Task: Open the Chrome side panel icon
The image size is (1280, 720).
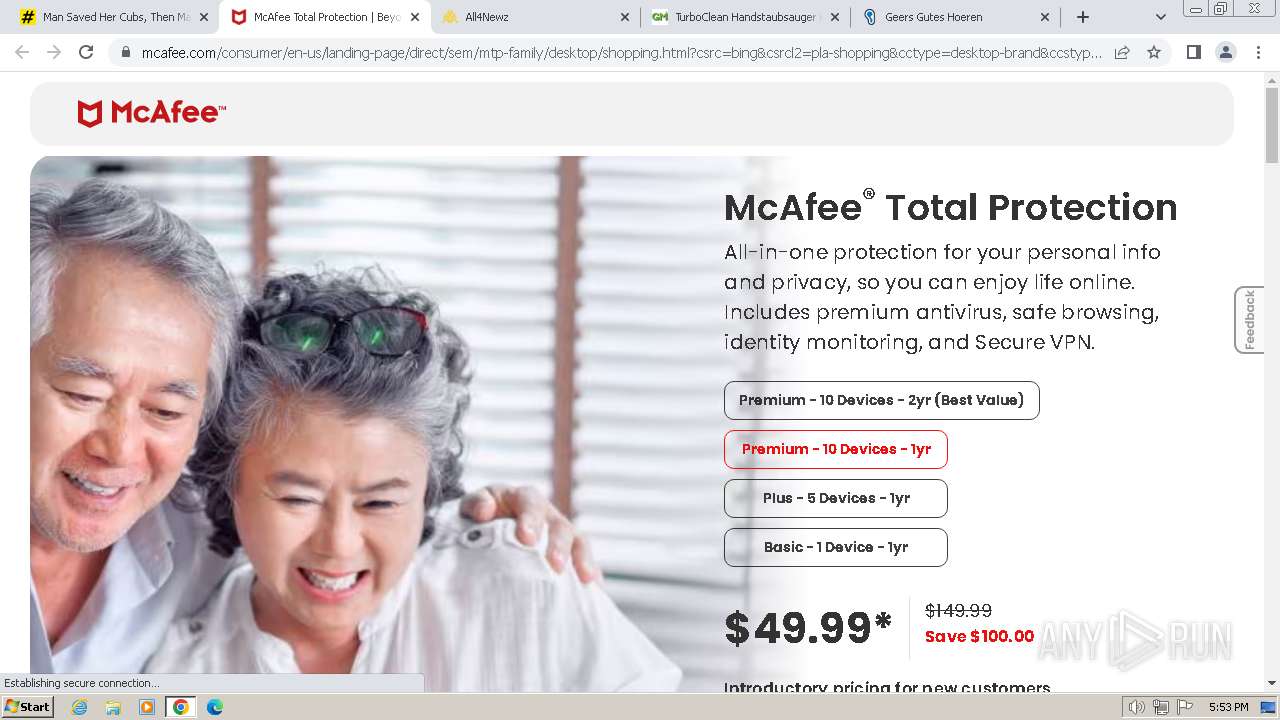Action: [1193, 52]
